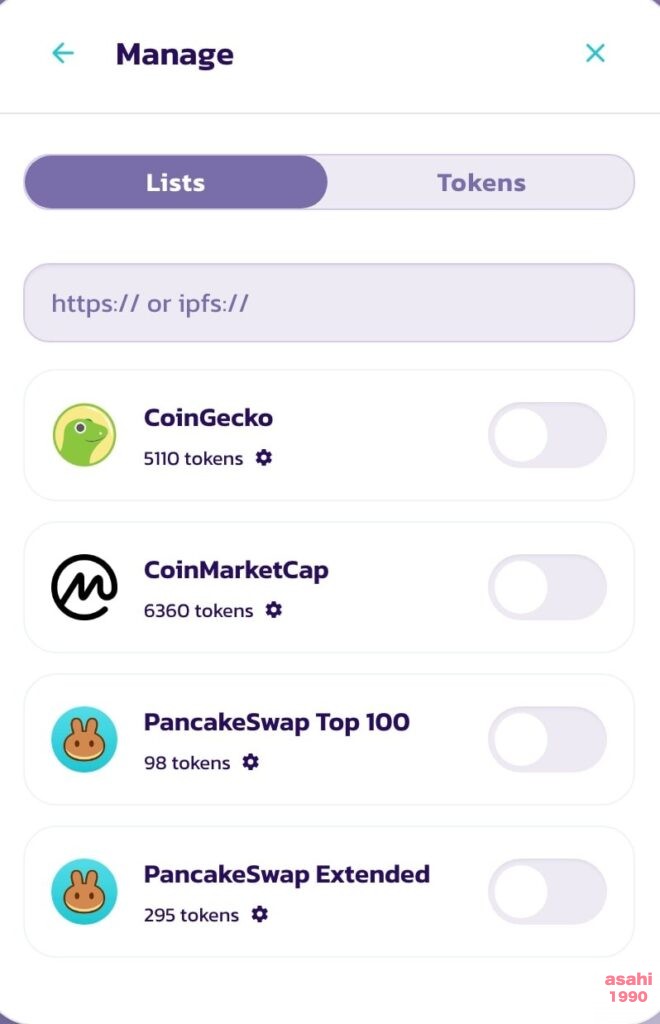The height and width of the screenshot is (1024, 660).
Task: Click the PancakeSwap Extended bunny logo
Action: (84, 891)
